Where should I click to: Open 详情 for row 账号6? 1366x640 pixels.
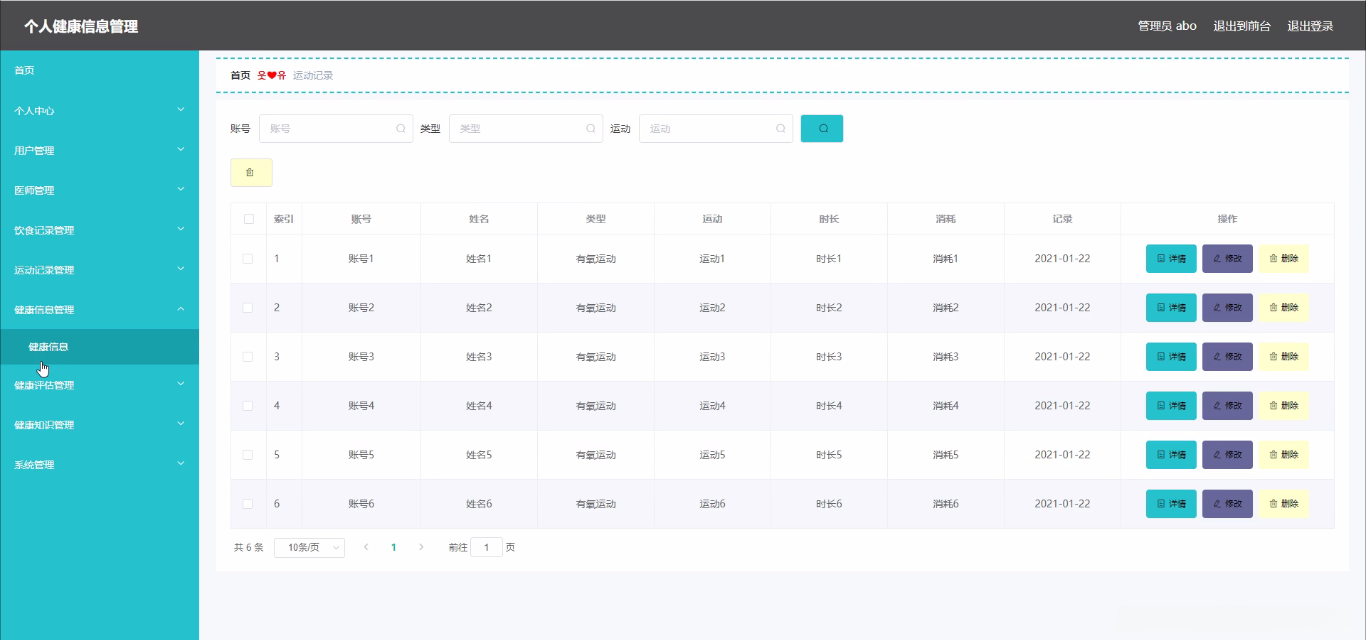pyautogui.click(x=1171, y=503)
